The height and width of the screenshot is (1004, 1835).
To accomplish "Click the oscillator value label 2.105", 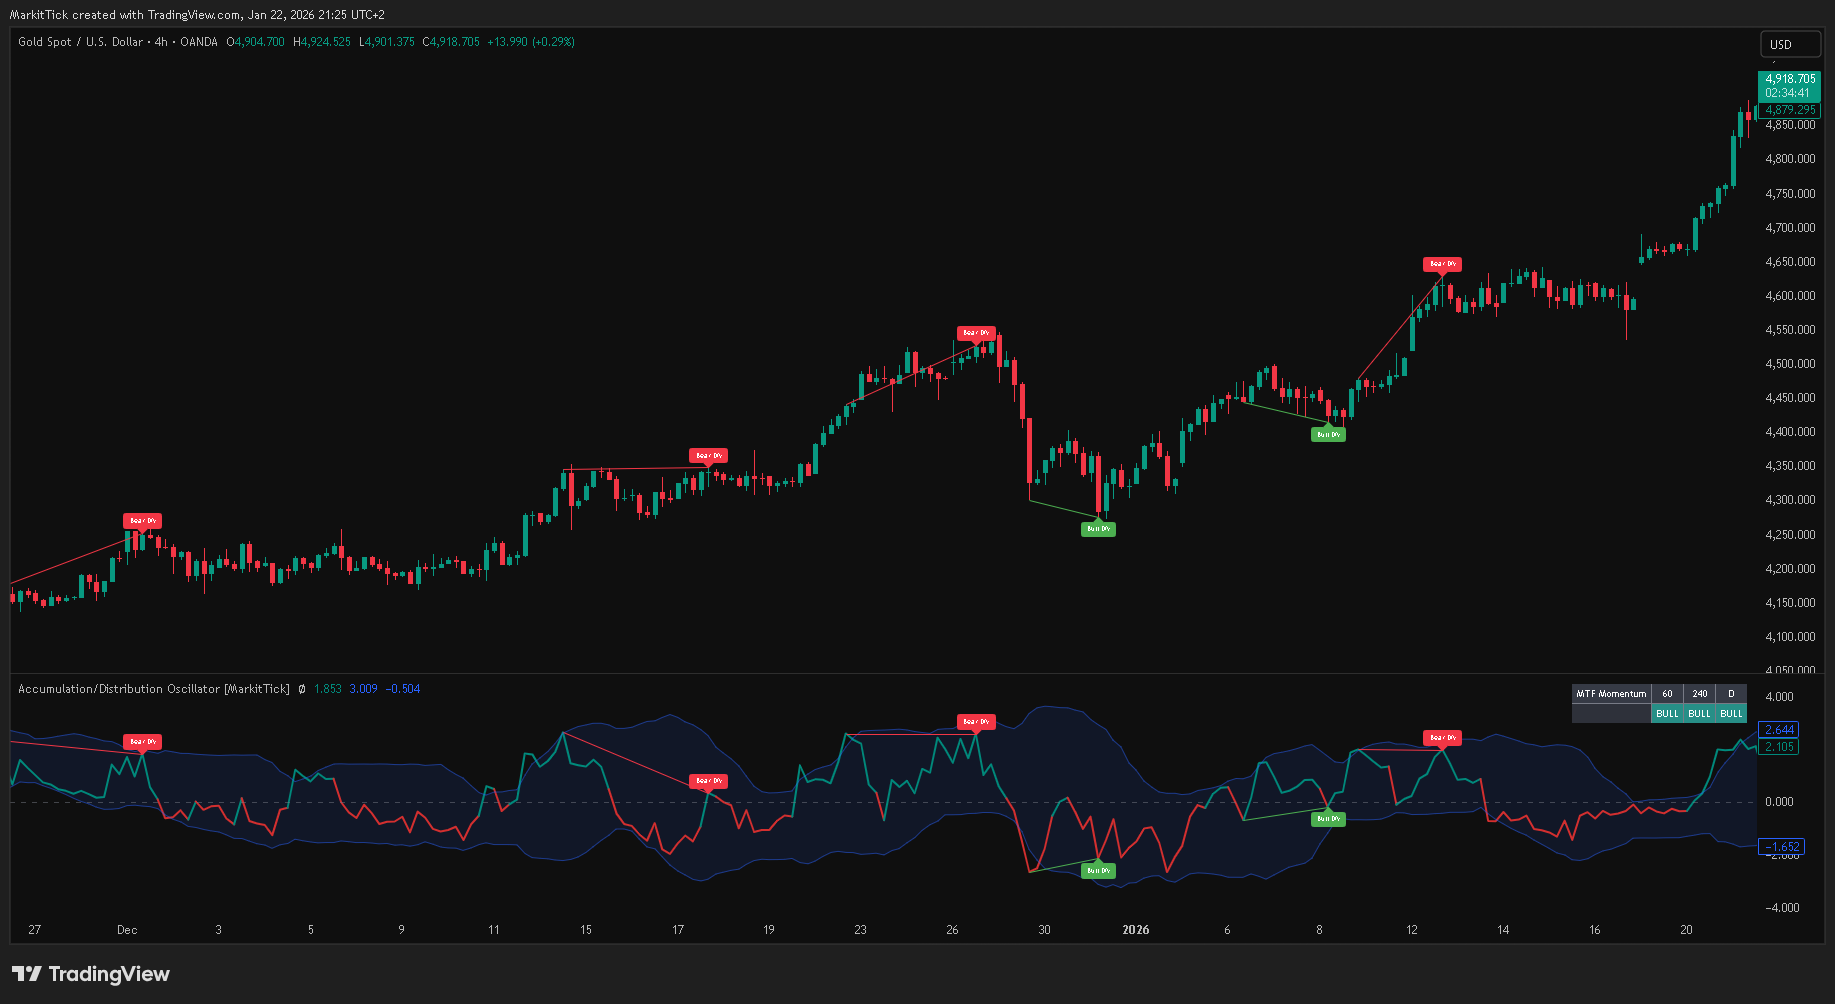I will [x=1779, y=747].
